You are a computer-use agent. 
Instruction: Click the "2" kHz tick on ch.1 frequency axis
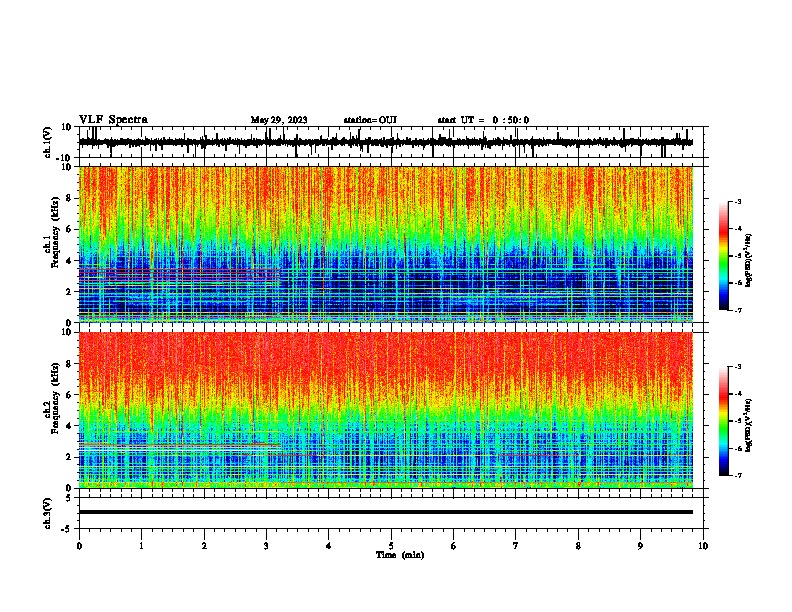69,291
